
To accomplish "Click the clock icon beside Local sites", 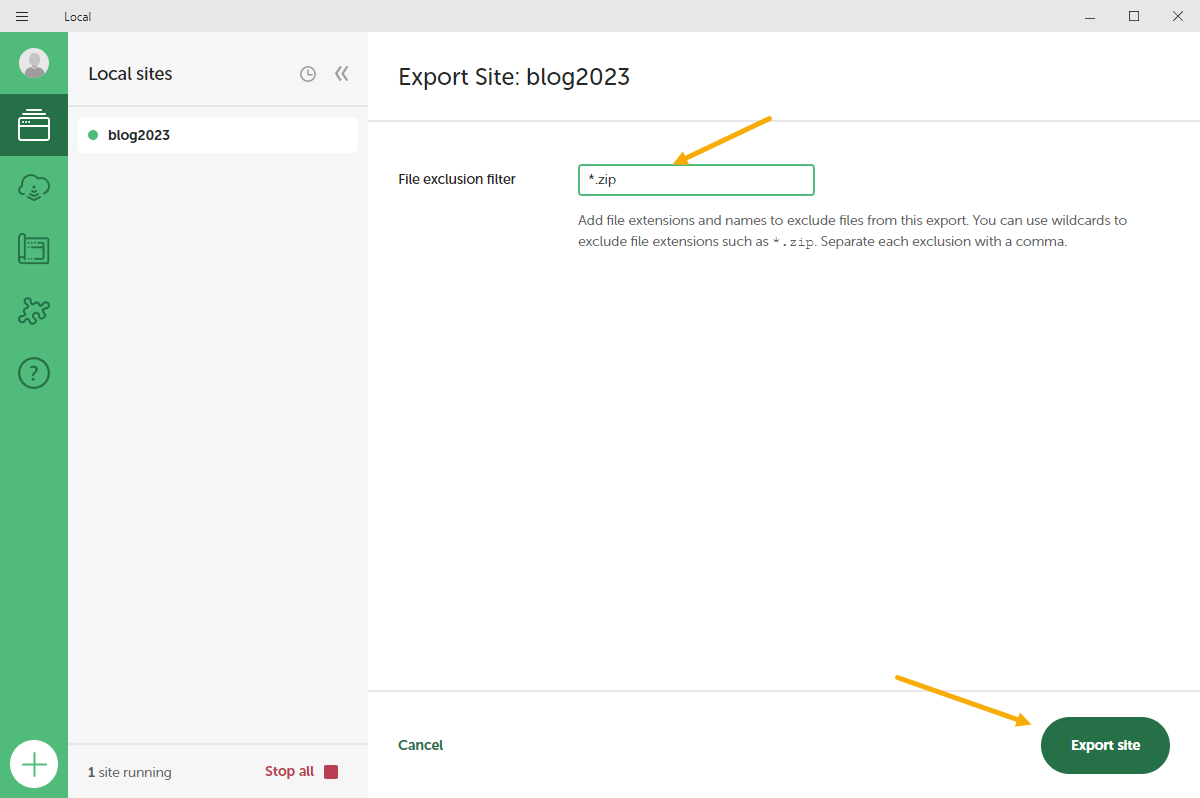I will tap(308, 74).
